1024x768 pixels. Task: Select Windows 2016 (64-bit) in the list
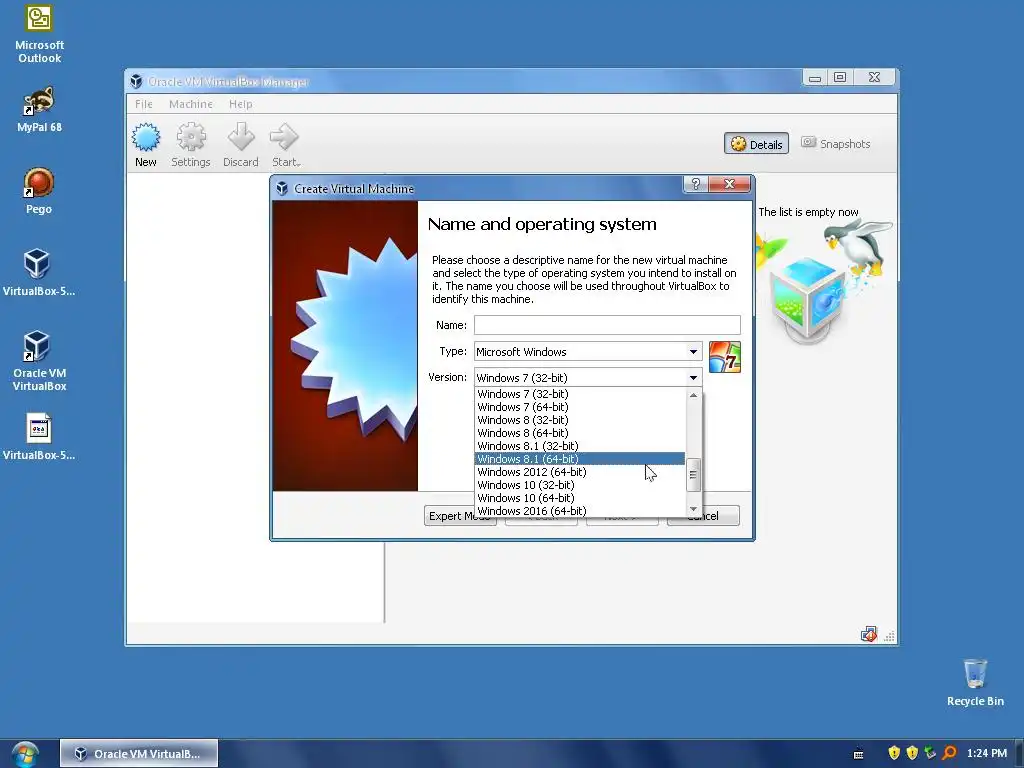579,511
